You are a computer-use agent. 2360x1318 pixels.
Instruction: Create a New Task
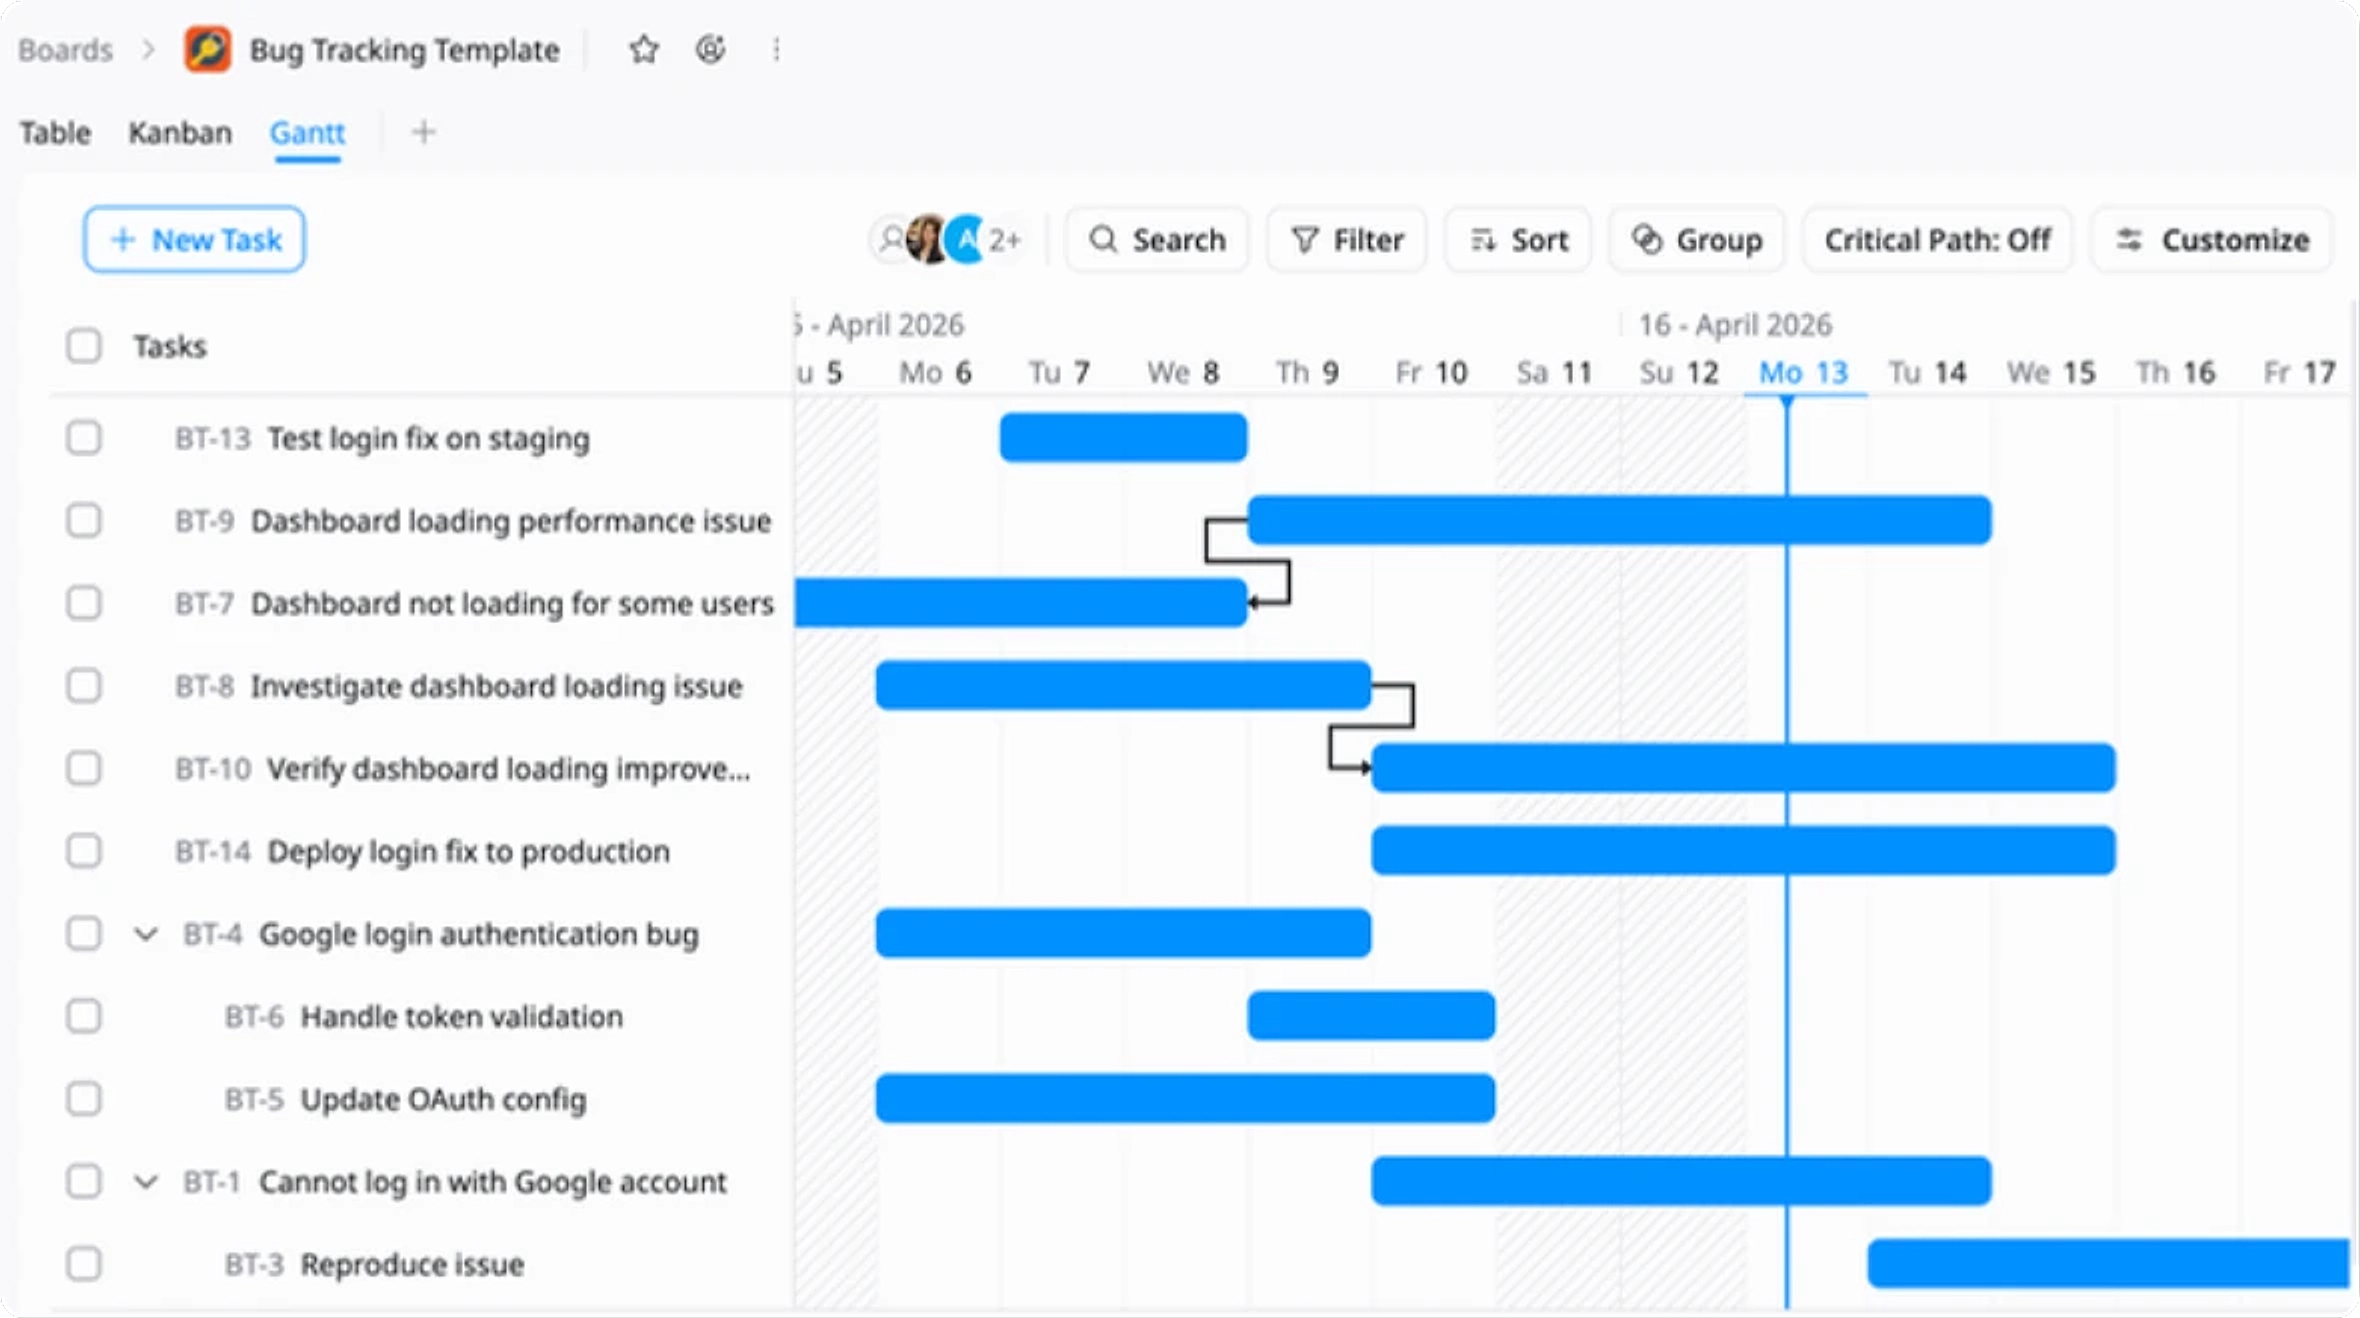pos(194,240)
